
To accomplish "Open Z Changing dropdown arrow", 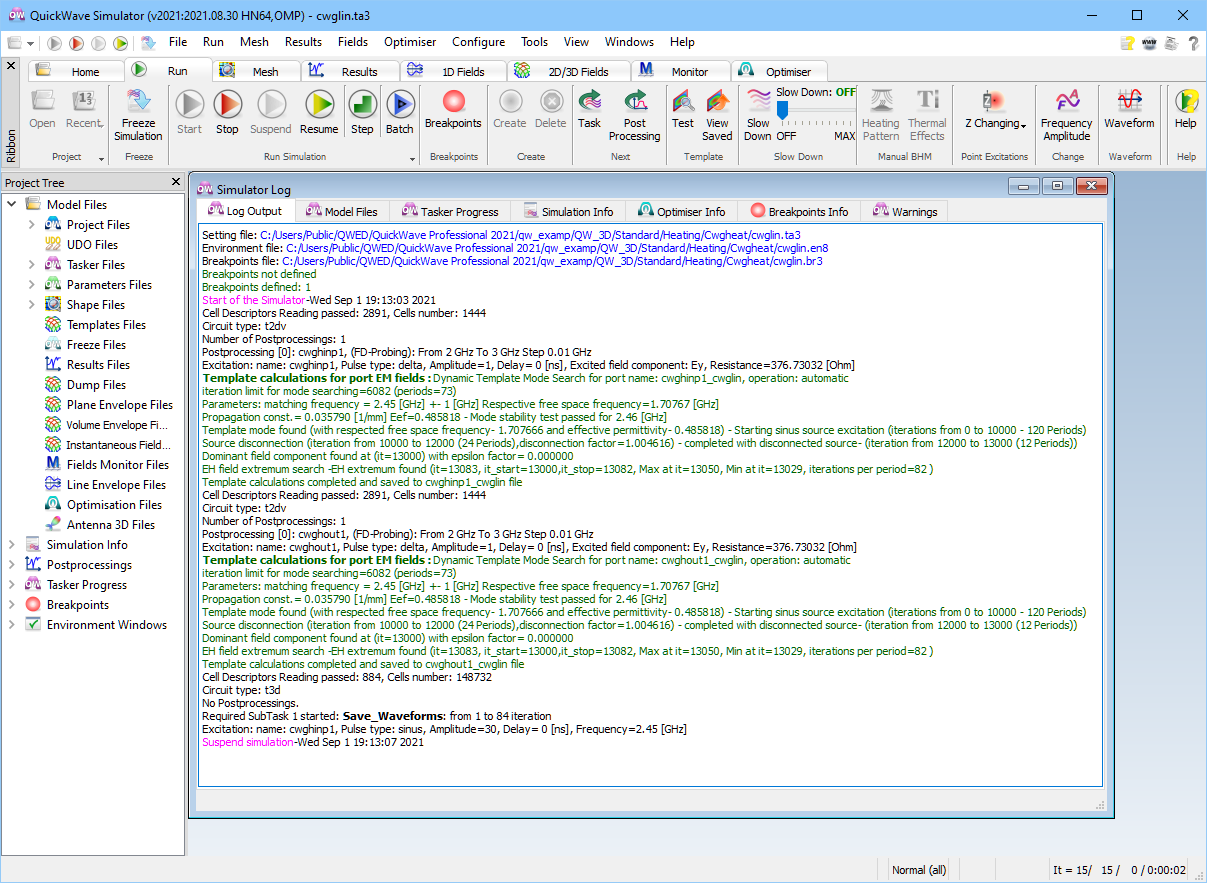I will (1024, 125).
